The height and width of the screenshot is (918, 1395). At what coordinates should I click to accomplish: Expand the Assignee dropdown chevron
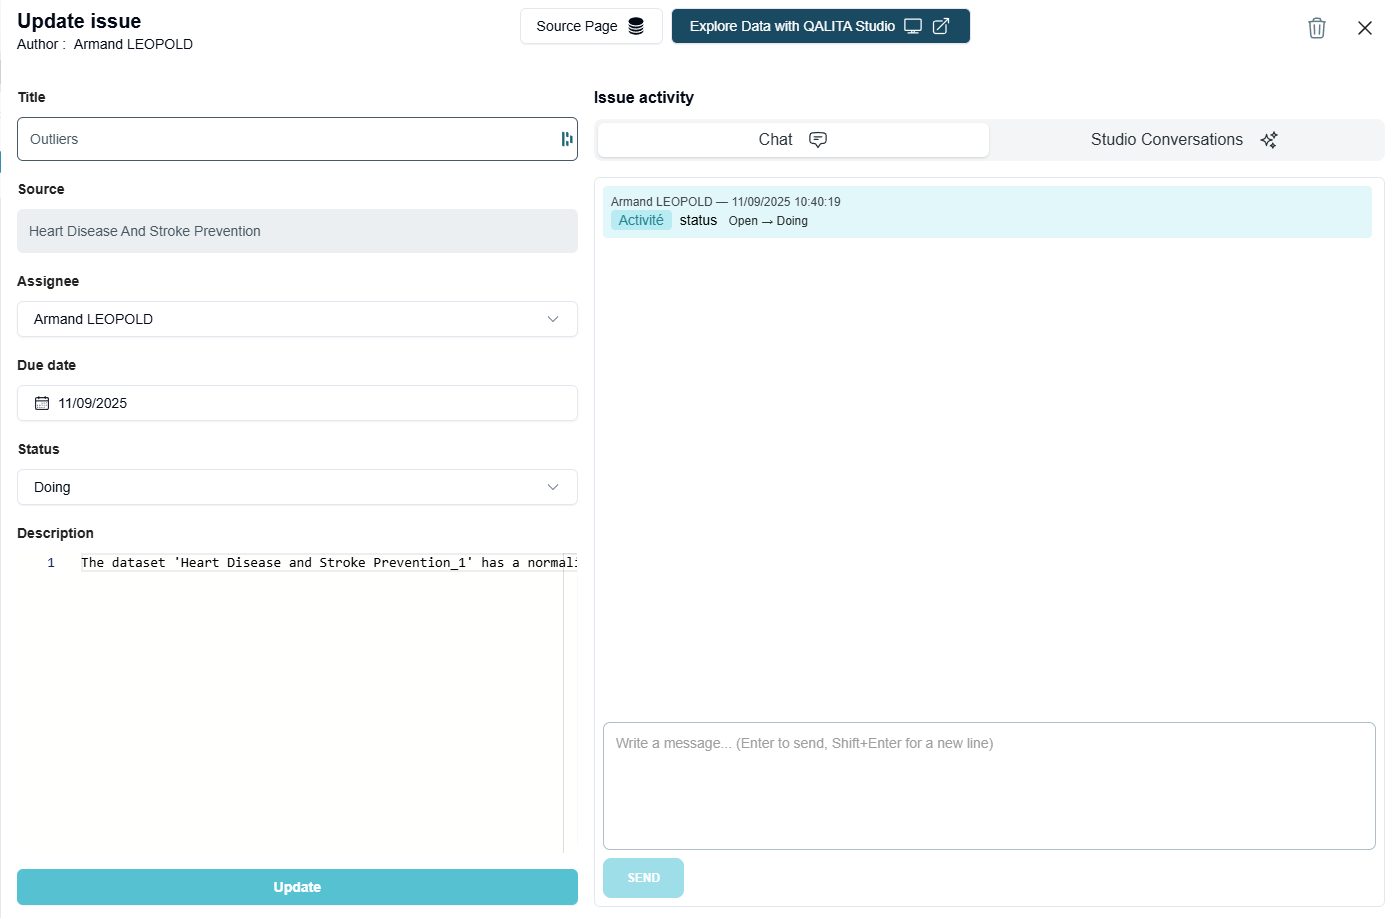[552, 319]
